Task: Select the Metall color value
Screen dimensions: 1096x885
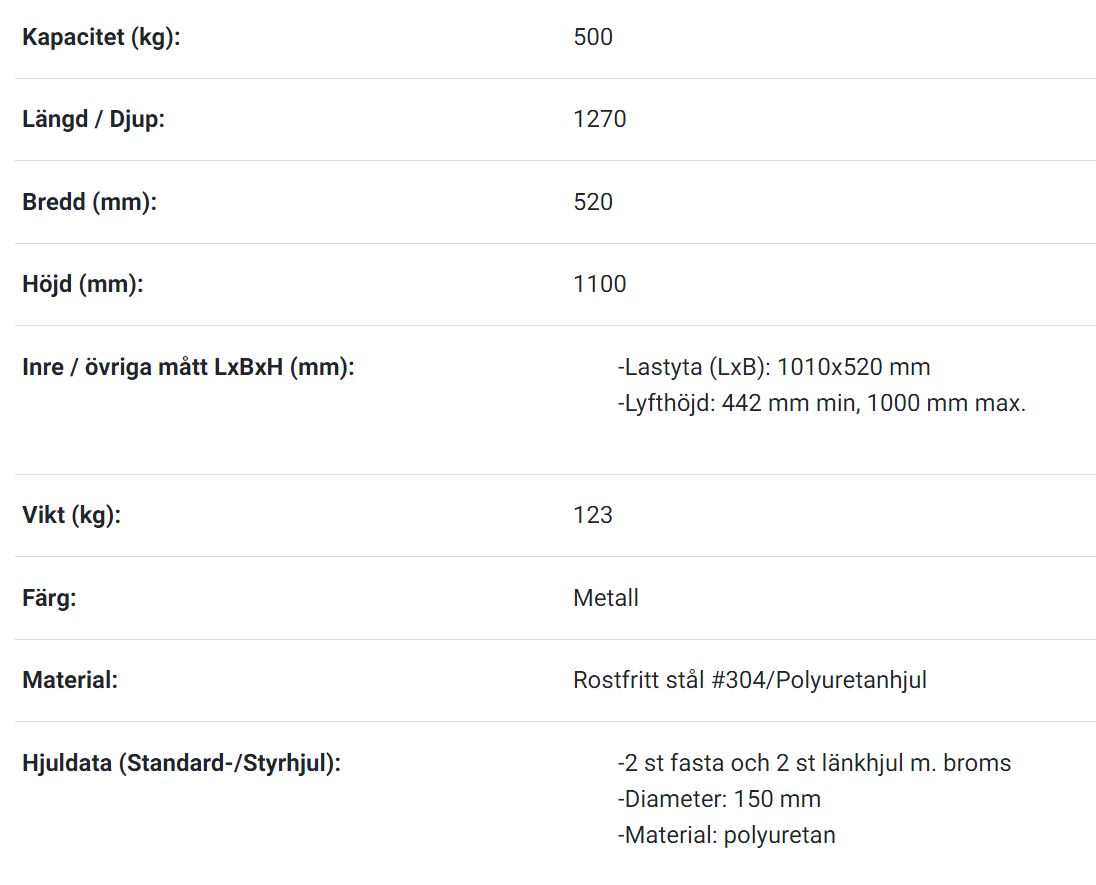Action: [606, 598]
